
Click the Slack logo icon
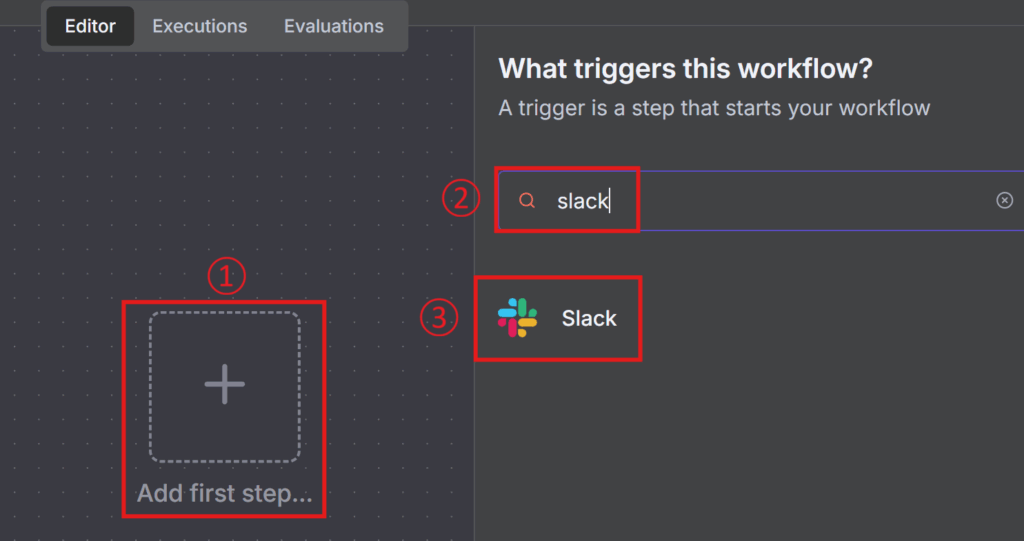coord(517,318)
